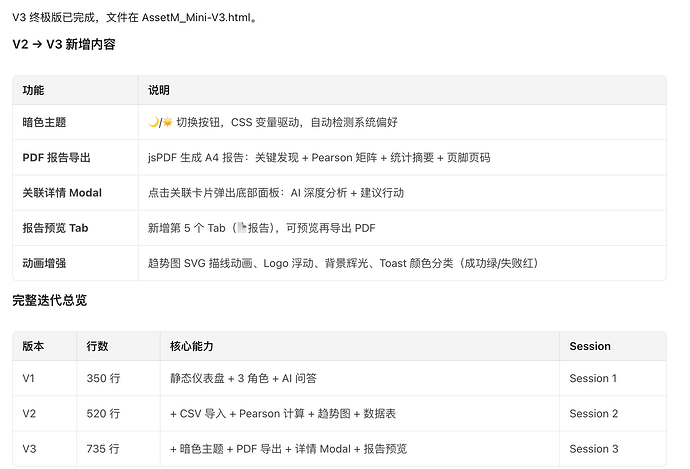Click the jsPDF A4 报告 description cell
Image resolution: width=690 pixels, height=469 pixels.
[402, 158]
